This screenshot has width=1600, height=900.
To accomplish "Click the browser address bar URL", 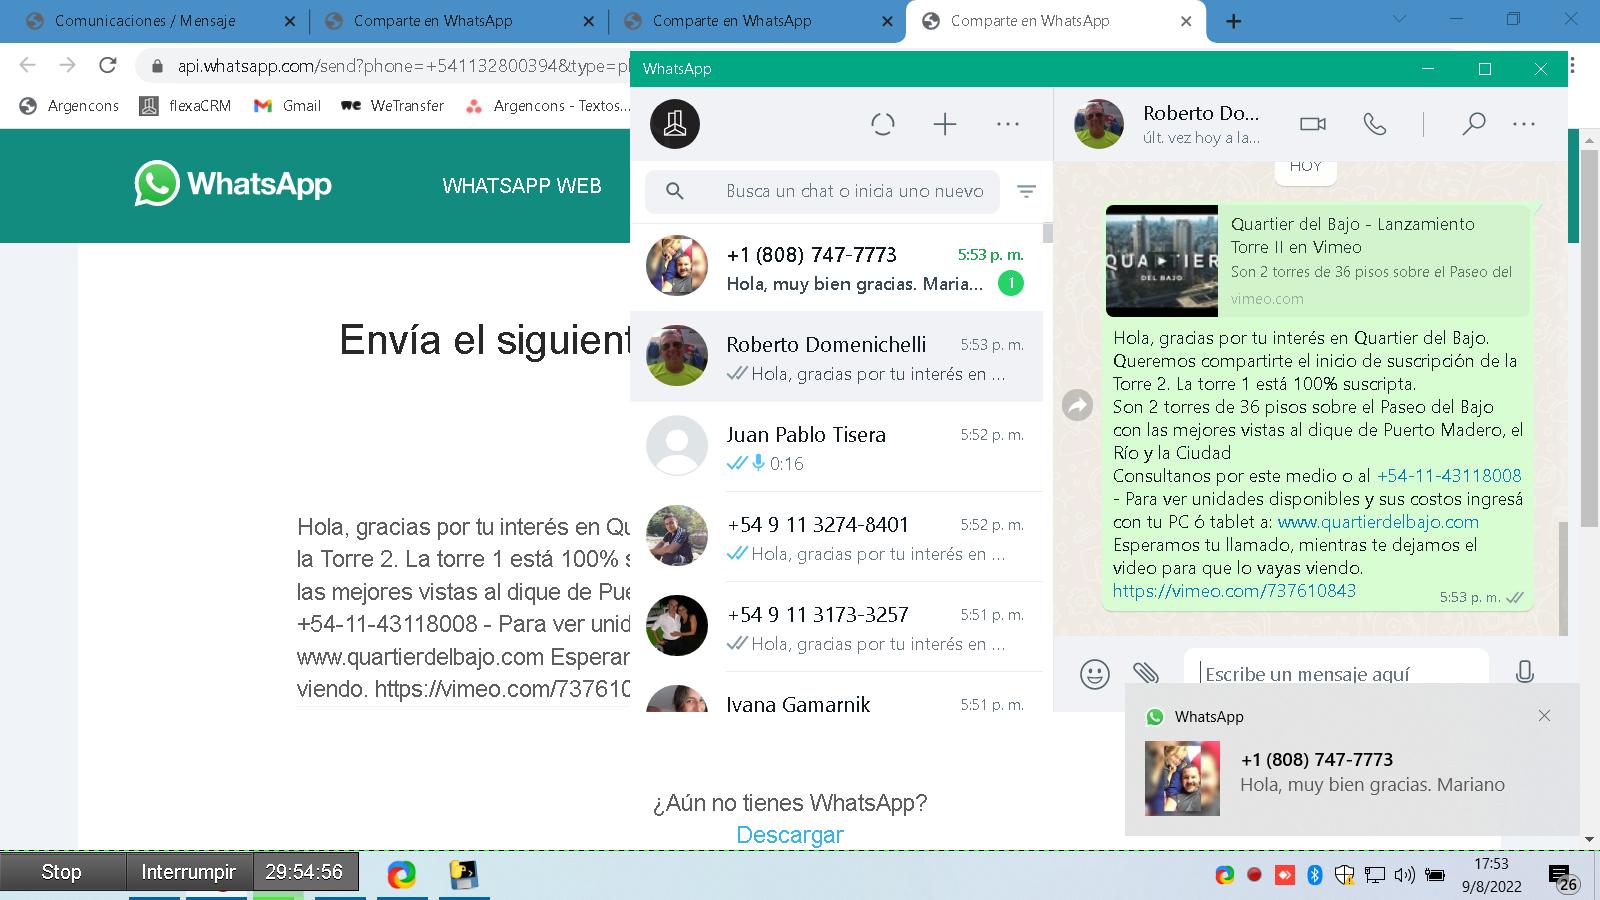I will click(x=403, y=66).
